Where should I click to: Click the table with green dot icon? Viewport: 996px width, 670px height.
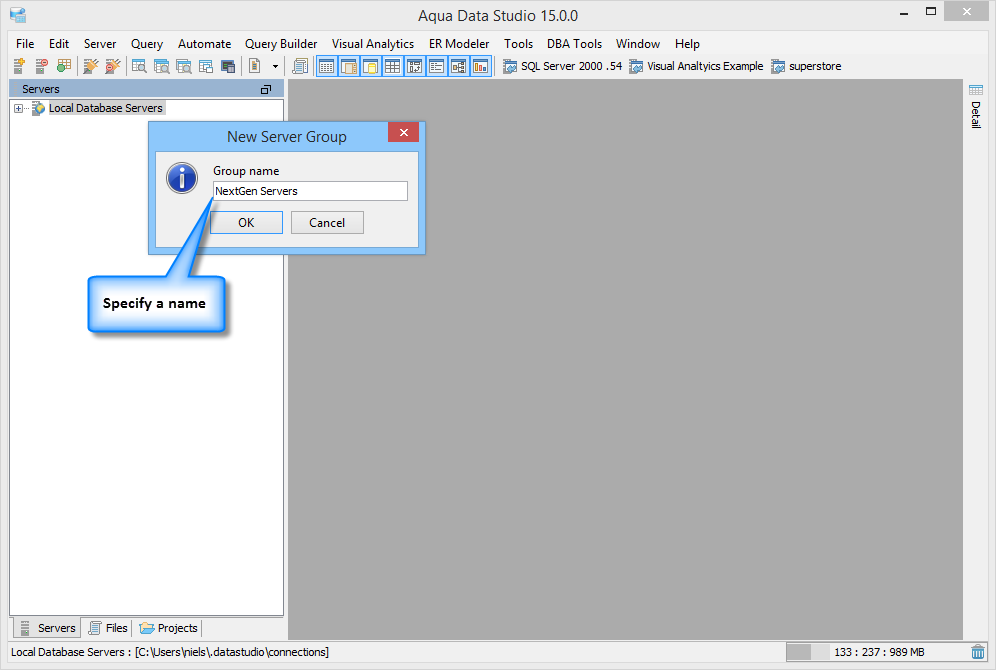64,66
